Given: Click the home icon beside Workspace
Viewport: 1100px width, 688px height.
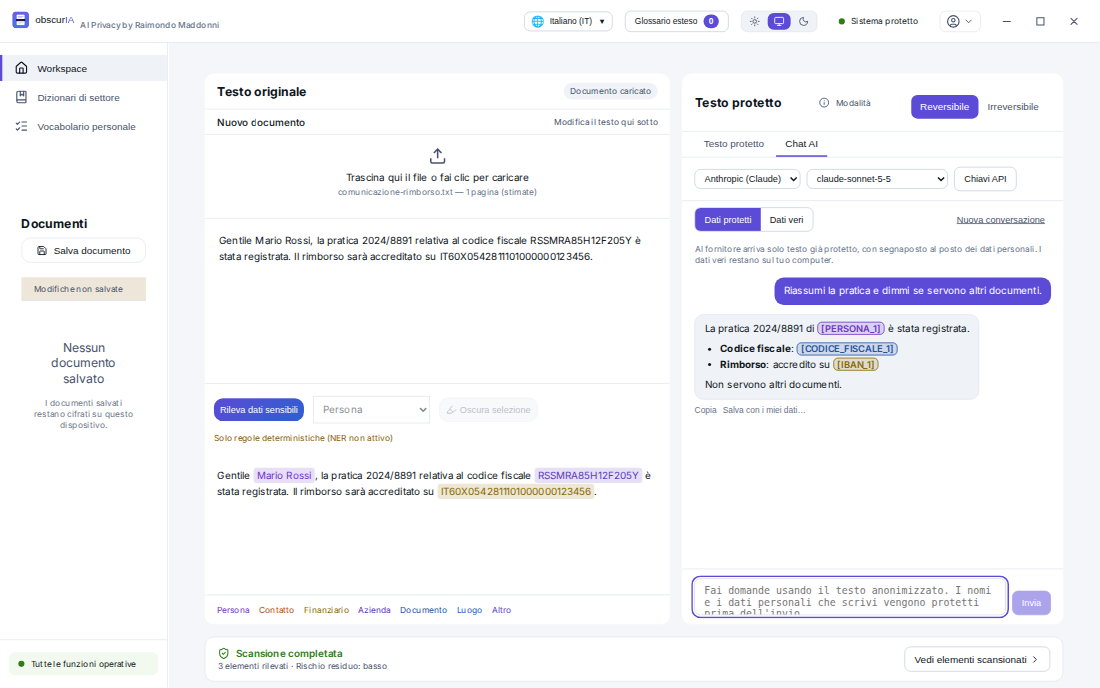Looking at the screenshot, I should coord(22,68).
